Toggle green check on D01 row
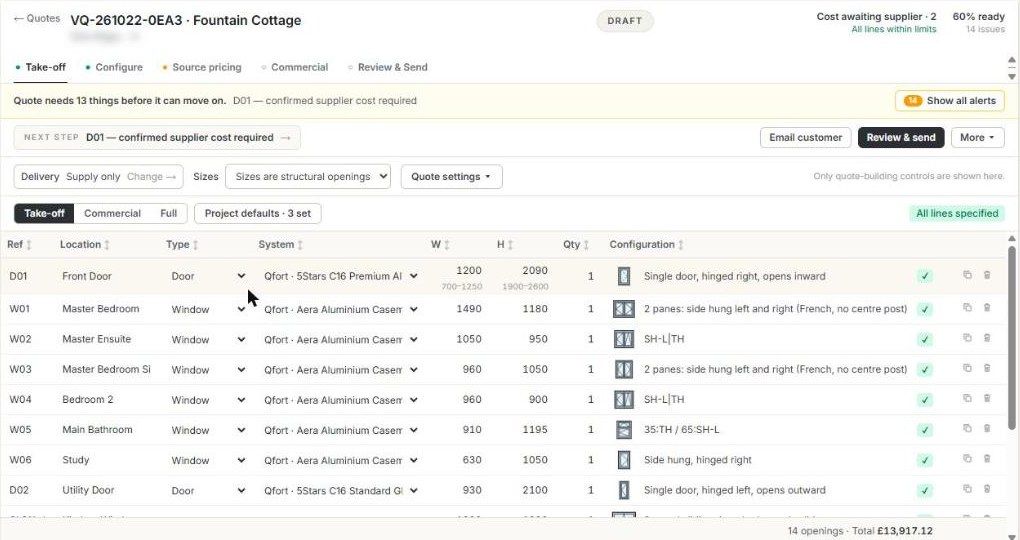Image resolution: width=1020 pixels, height=540 pixels. [924, 276]
